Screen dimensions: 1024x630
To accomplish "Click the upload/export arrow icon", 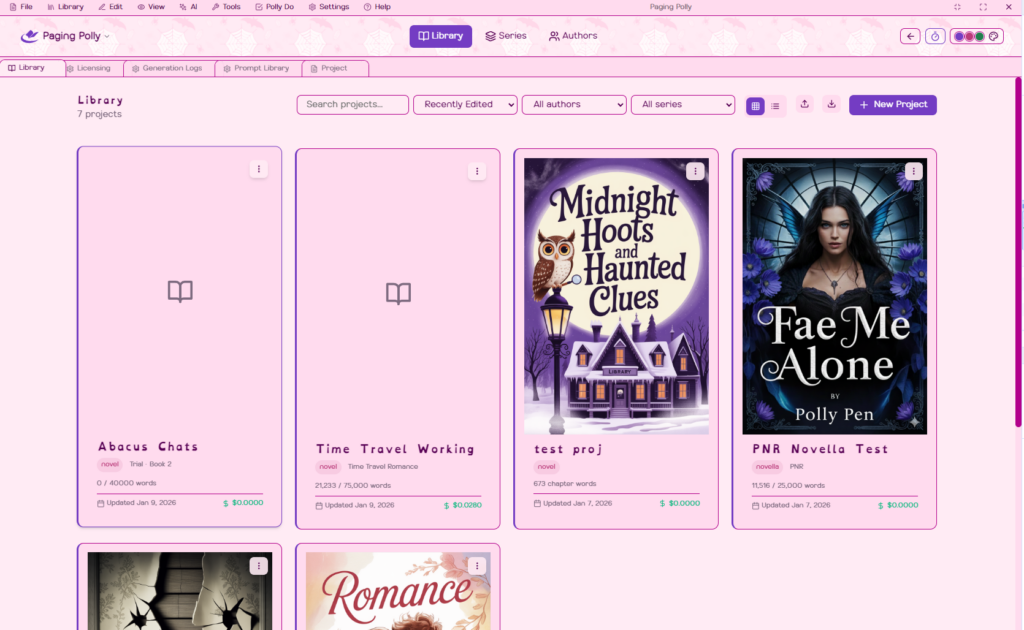I will tap(805, 104).
